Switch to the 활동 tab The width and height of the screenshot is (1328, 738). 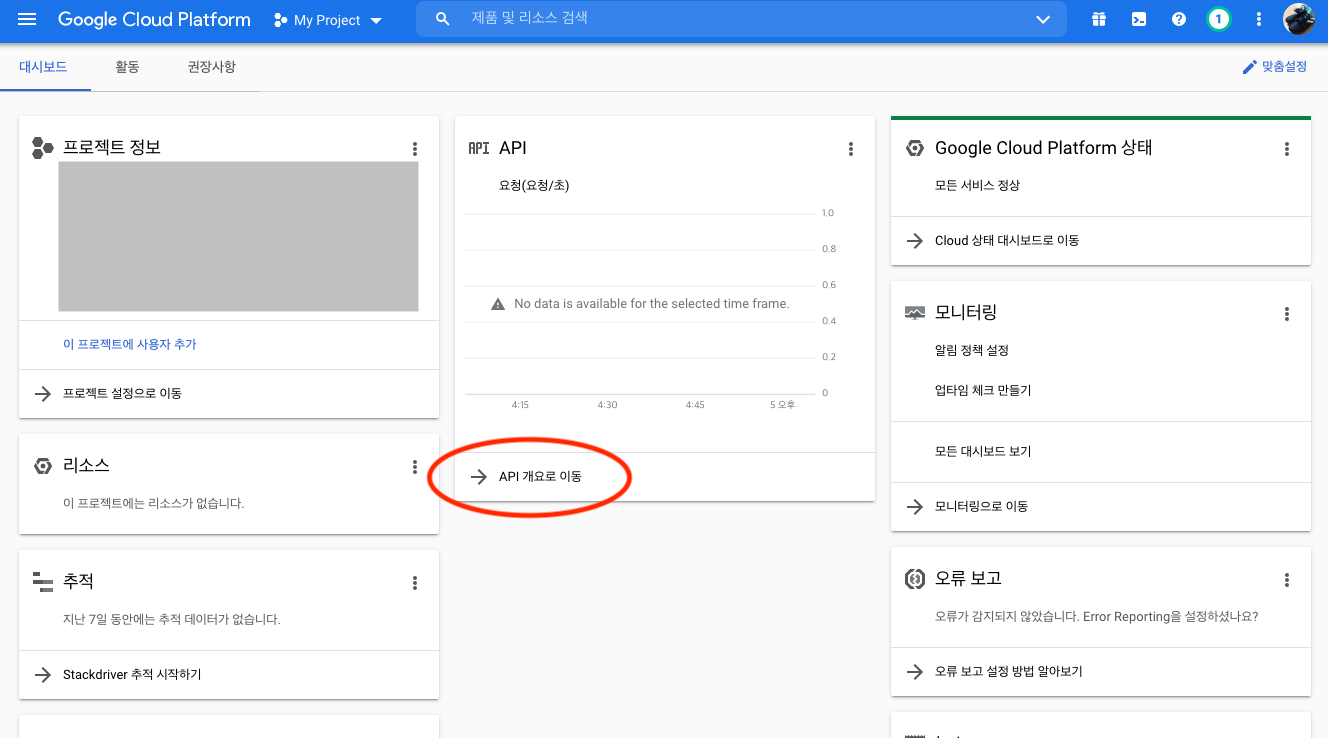(x=127, y=67)
